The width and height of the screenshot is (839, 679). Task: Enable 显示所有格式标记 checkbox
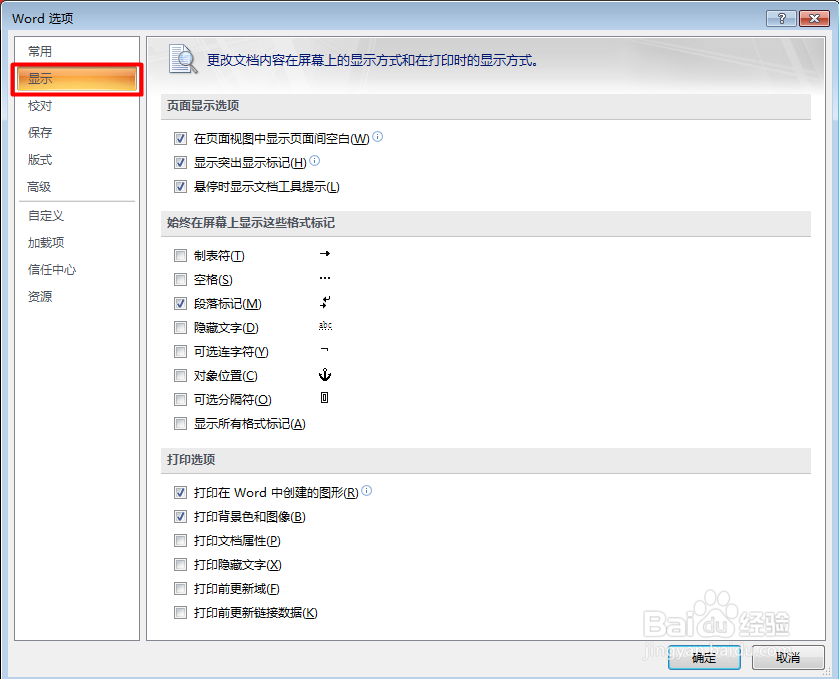pos(180,424)
